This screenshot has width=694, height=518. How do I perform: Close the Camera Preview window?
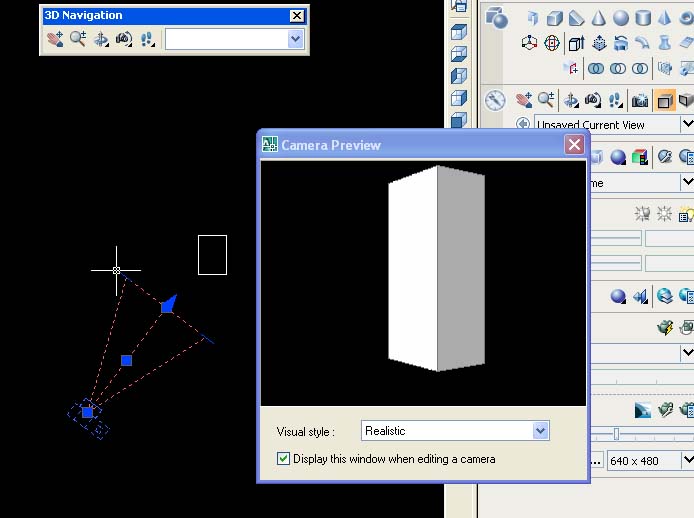574,145
